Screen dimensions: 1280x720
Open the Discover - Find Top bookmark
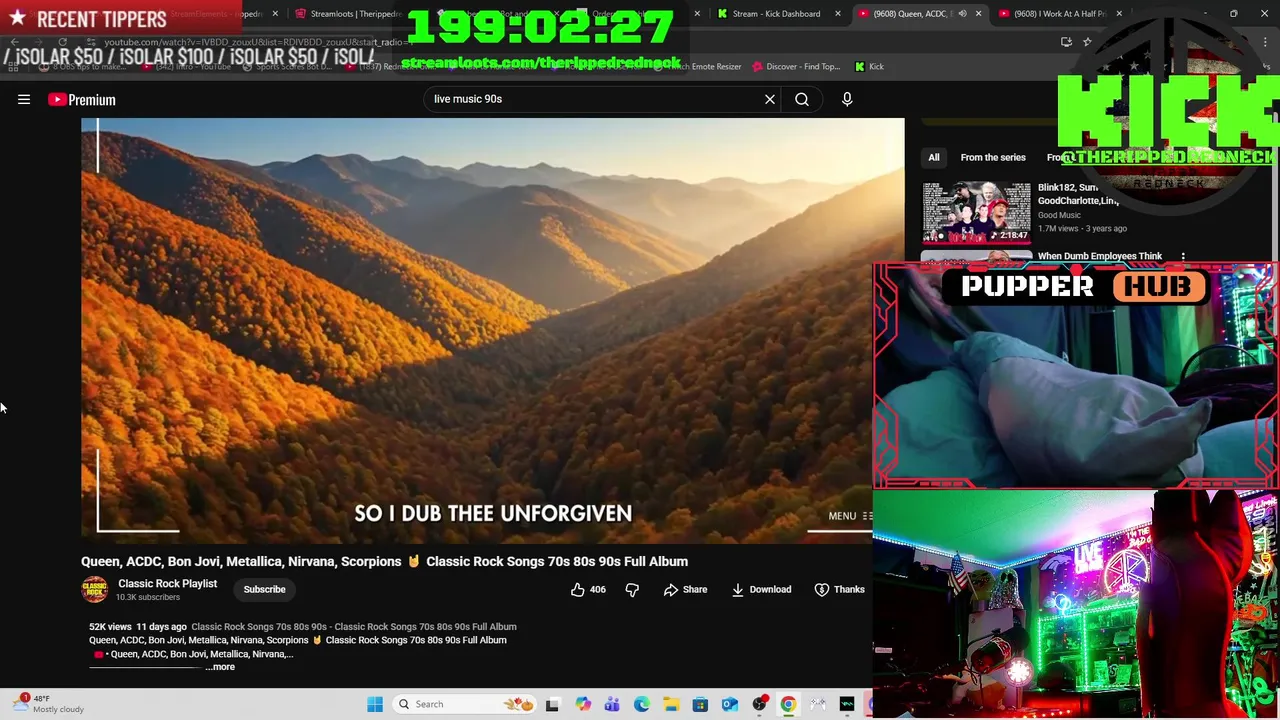[x=796, y=67]
